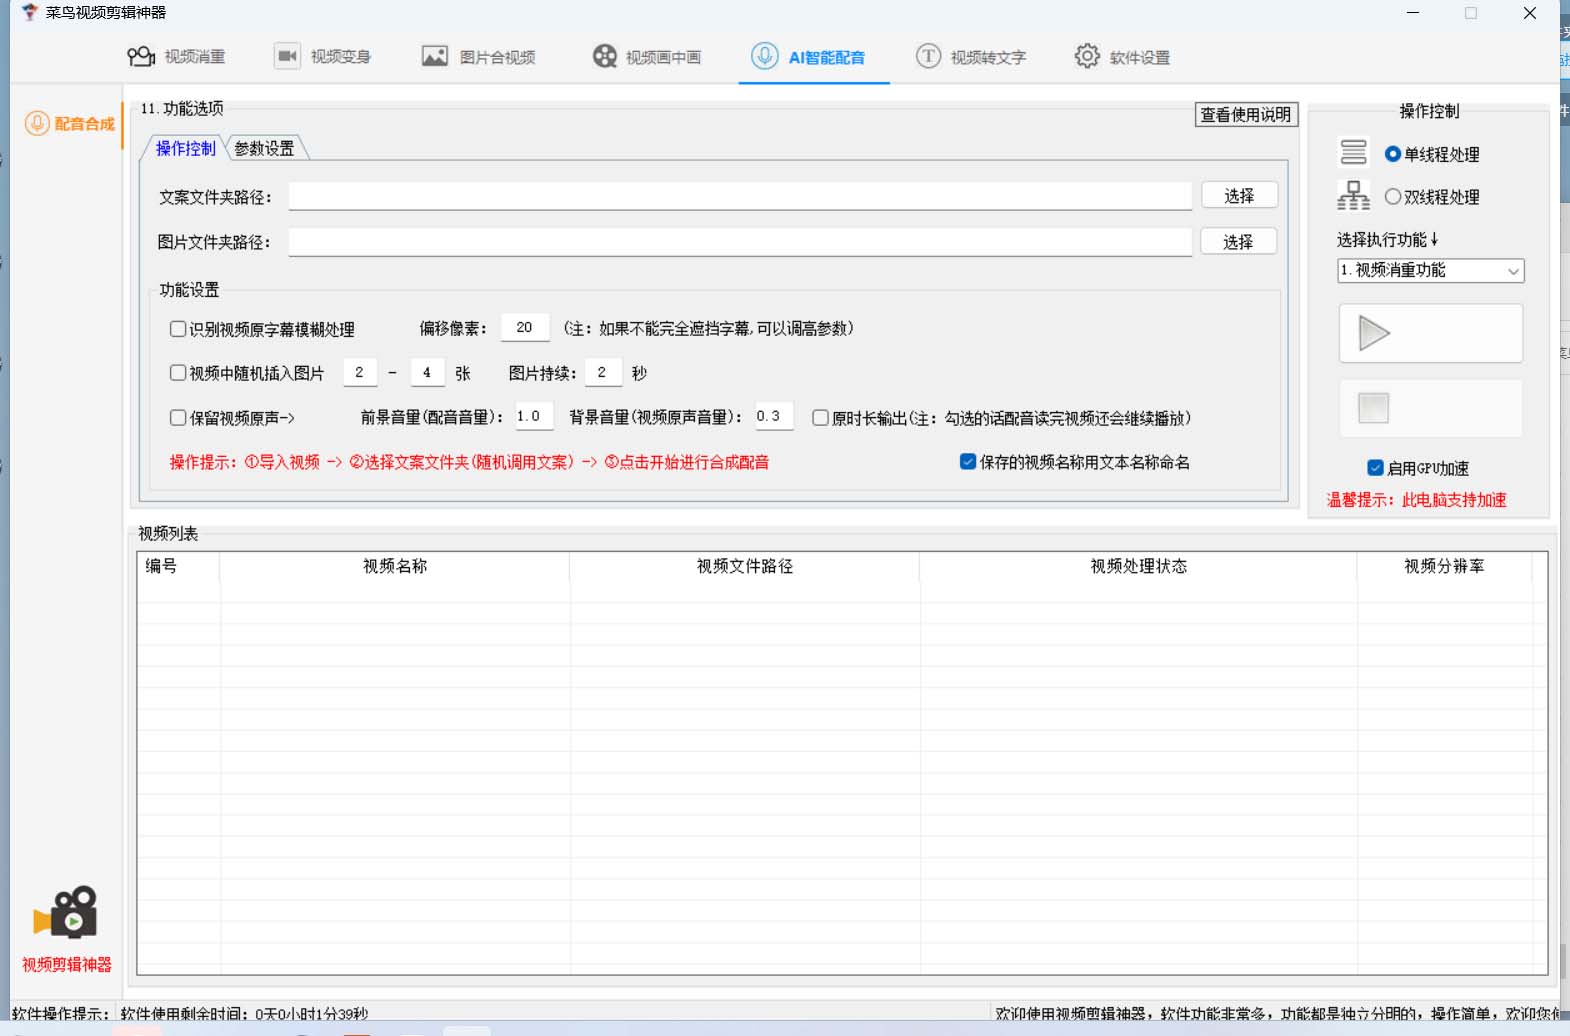The height and width of the screenshot is (1036, 1570).
Task: Disable 启用GPU加速 checkbox
Action: click(1375, 468)
